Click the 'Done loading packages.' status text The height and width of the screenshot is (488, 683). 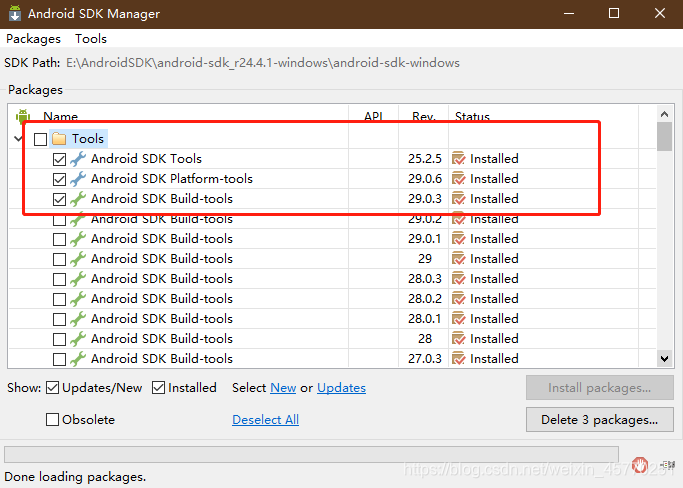(x=75, y=477)
